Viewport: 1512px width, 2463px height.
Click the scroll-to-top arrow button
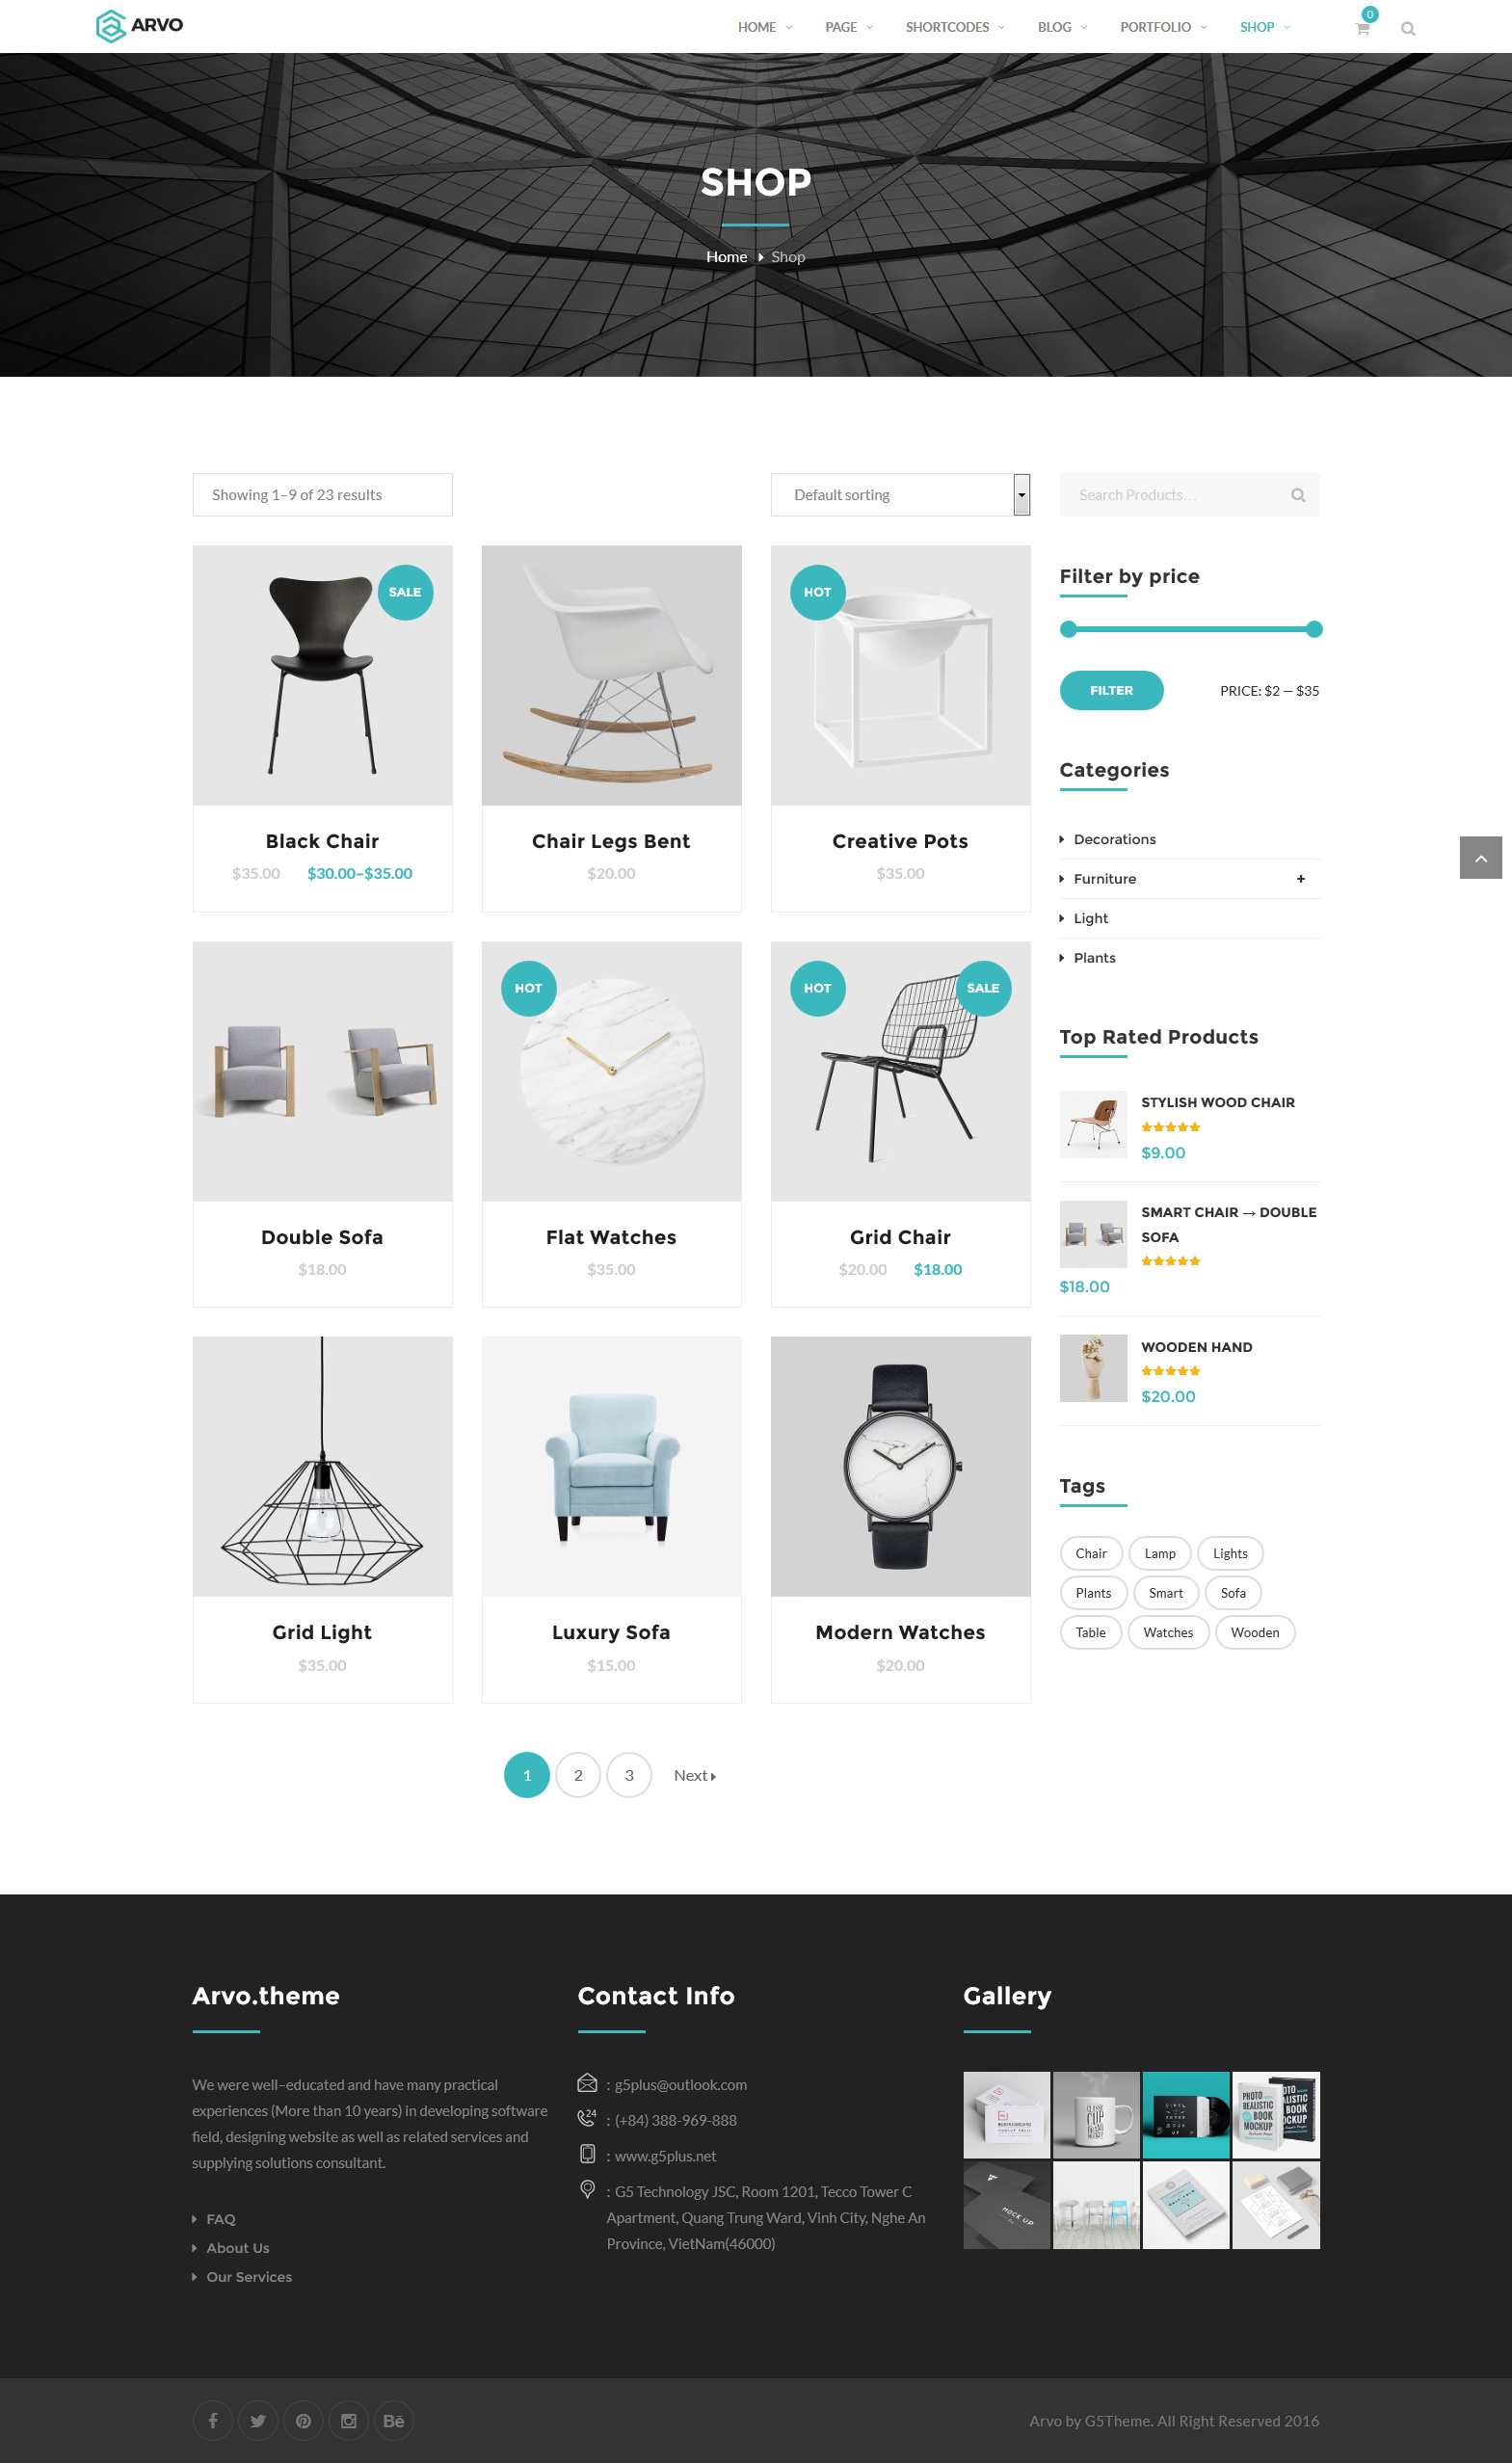tap(1481, 858)
